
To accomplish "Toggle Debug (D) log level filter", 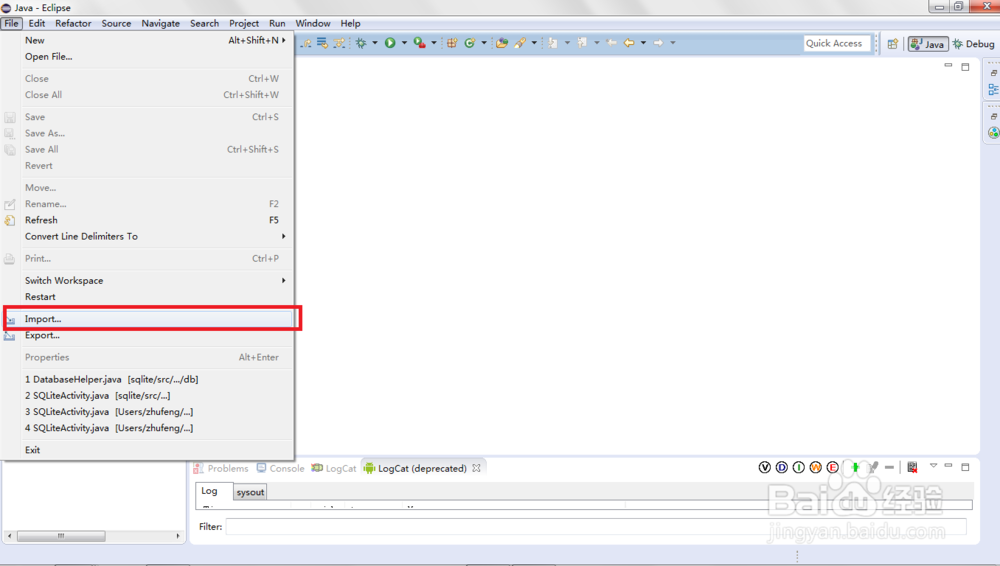I will [x=782, y=468].
